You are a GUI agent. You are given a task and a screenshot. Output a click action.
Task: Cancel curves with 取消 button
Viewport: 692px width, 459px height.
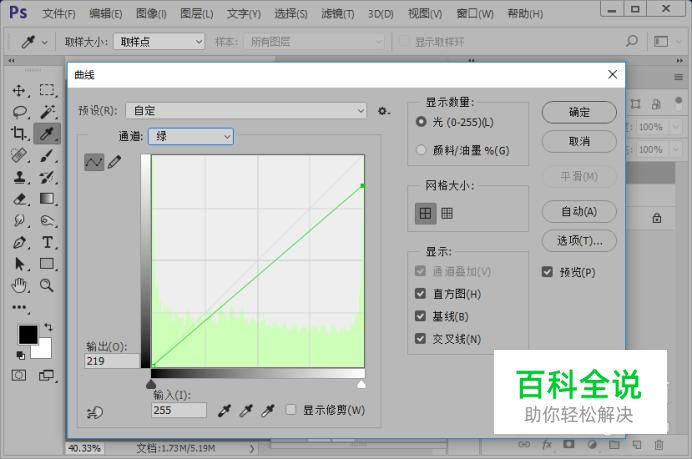point(579,141)
